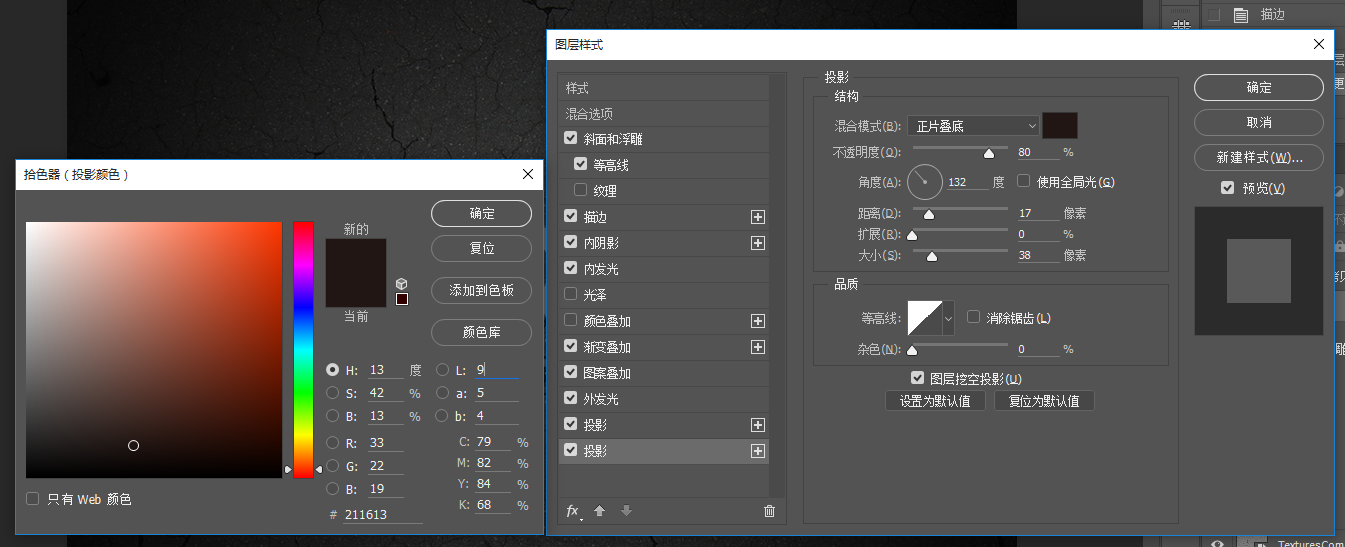
Task: Click the angle dial for 角度
Action: [925, 182]
